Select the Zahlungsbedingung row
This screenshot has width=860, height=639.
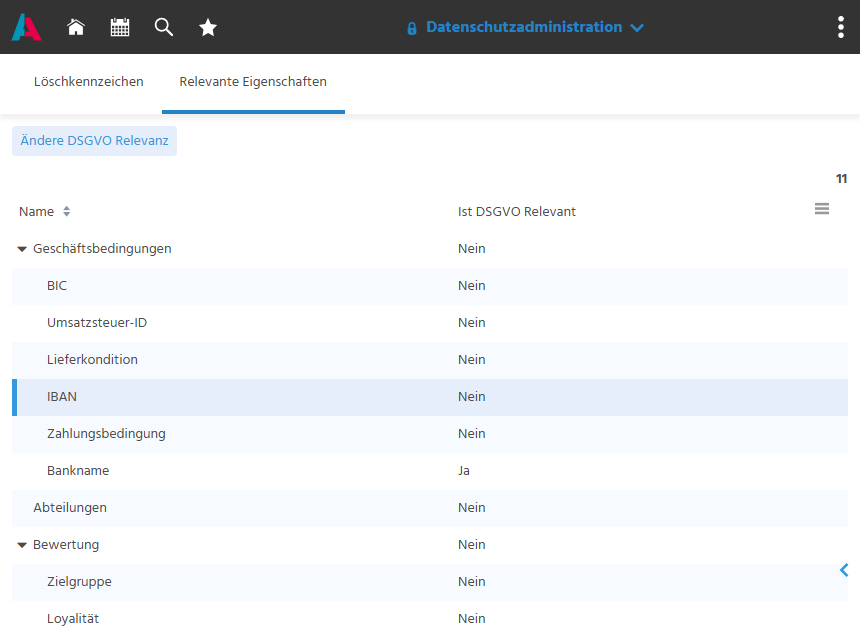(x=430, y=434)
